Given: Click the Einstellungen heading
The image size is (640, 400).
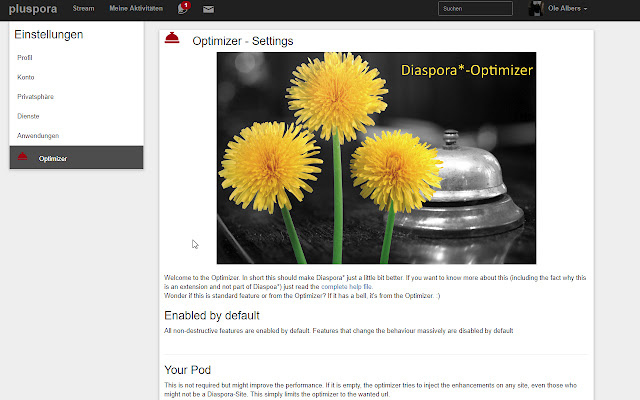Looking at the screenshot, I should click(x=49, y=35).
